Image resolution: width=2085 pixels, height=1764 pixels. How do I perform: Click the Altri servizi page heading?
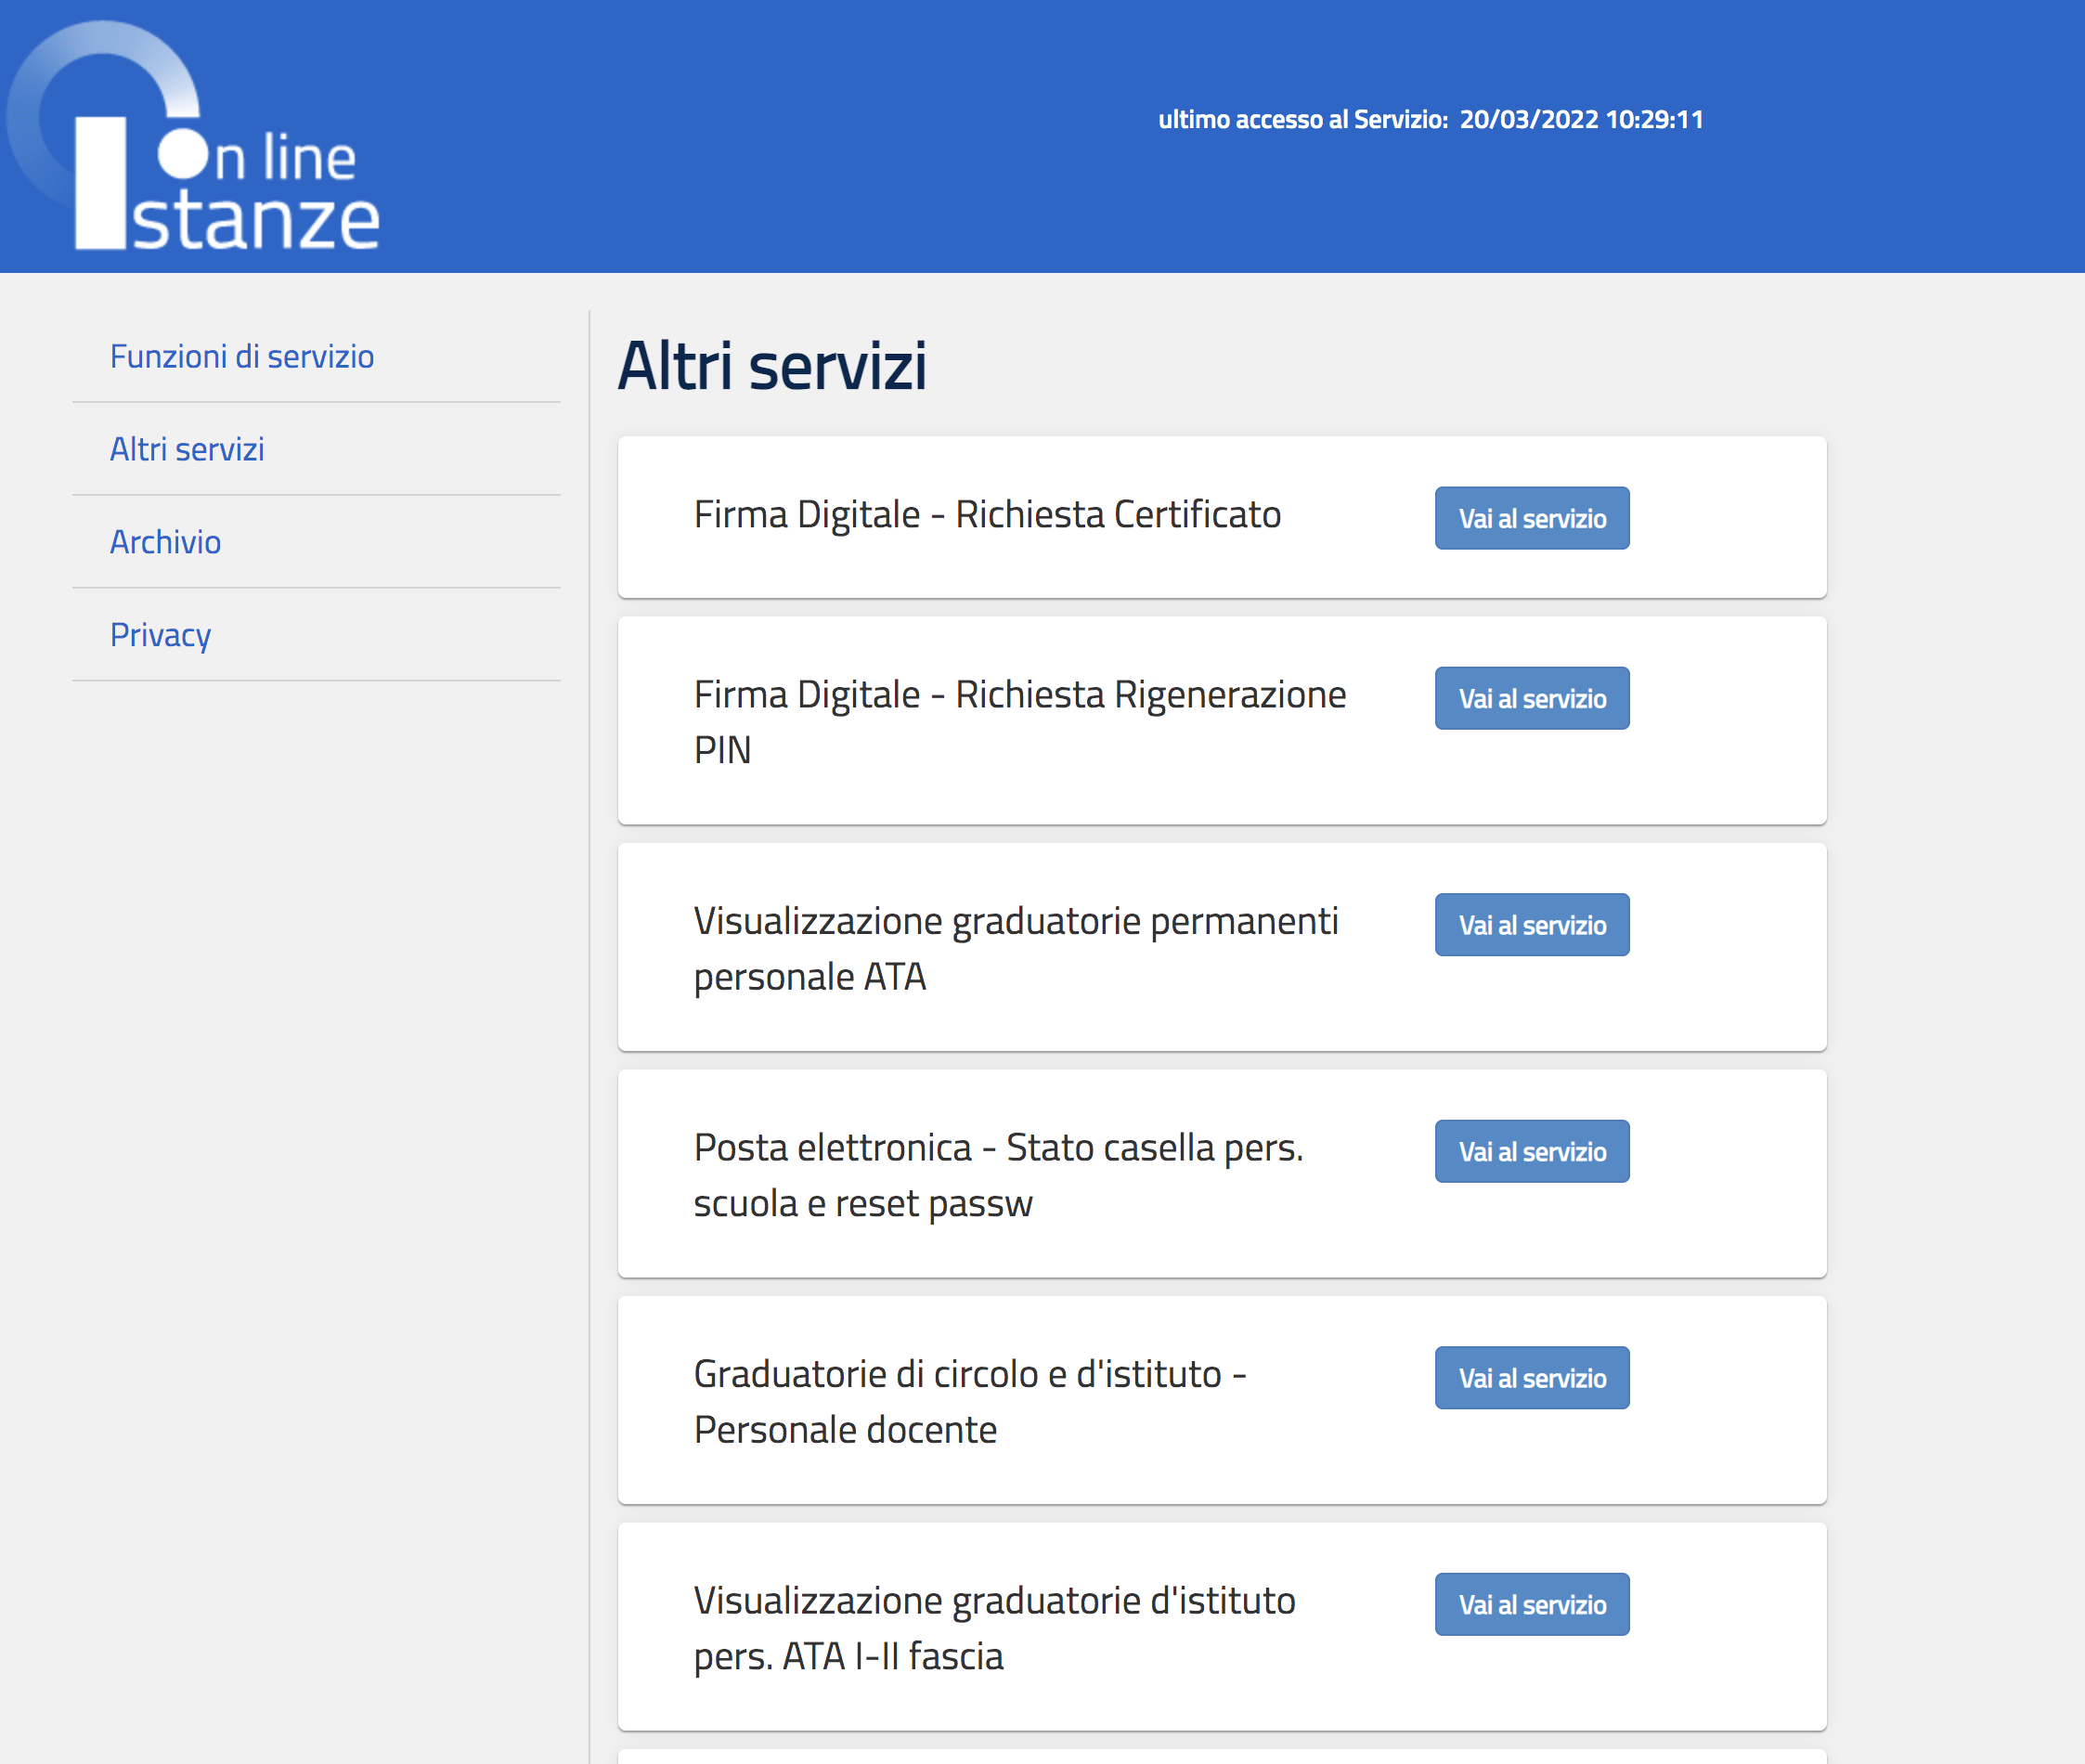772,366
